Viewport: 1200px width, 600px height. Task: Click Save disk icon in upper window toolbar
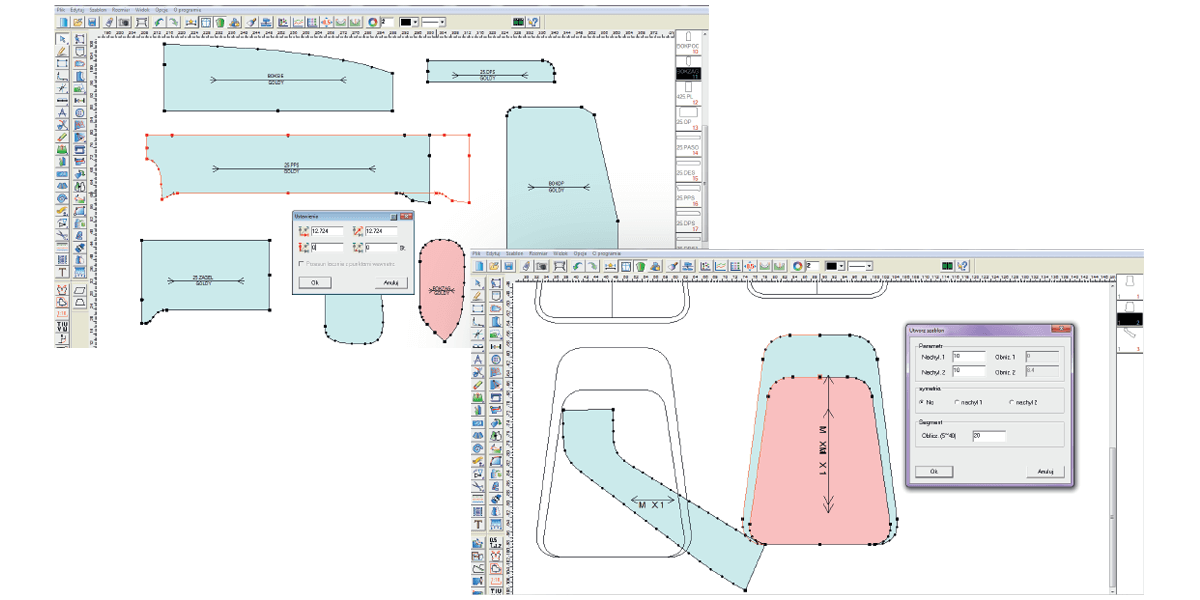point(91,21)
